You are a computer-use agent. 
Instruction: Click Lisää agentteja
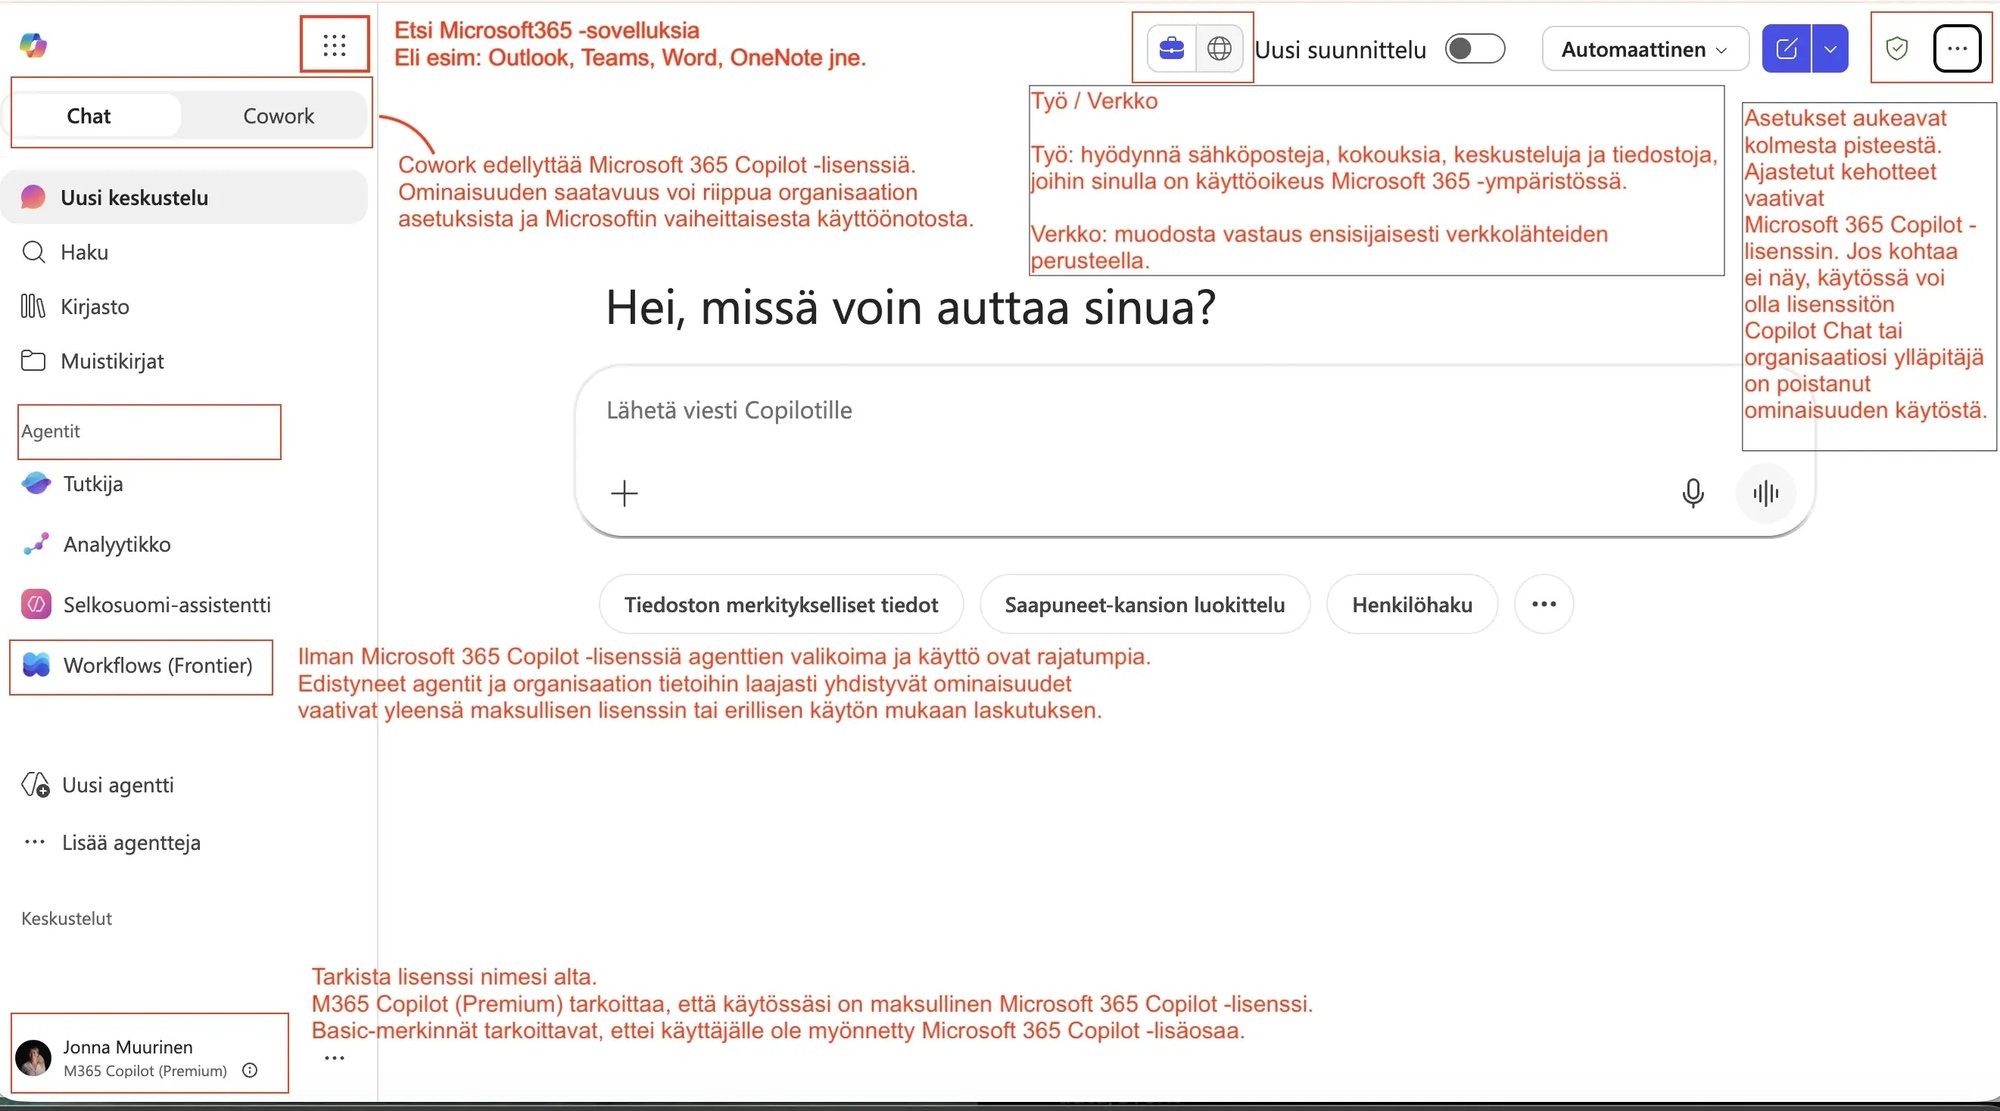point(184,842)
